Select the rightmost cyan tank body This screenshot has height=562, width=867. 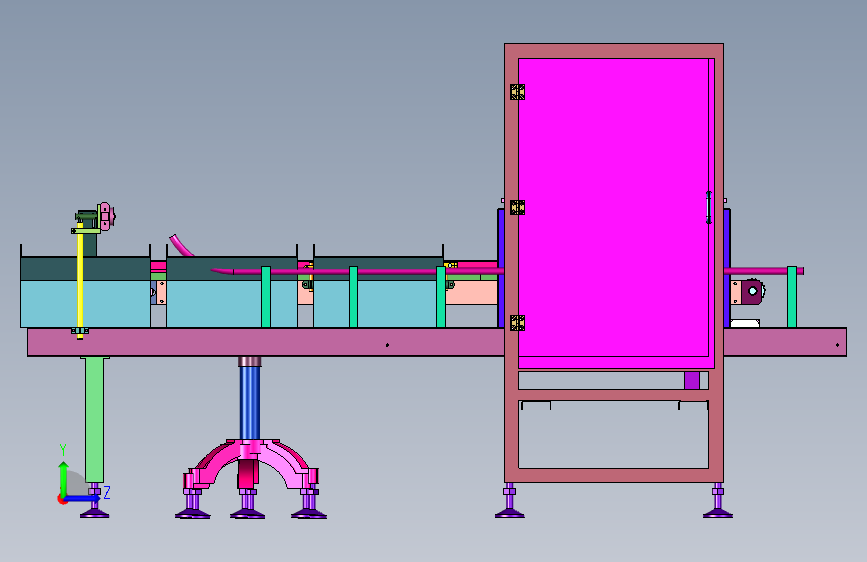[378, 304]
